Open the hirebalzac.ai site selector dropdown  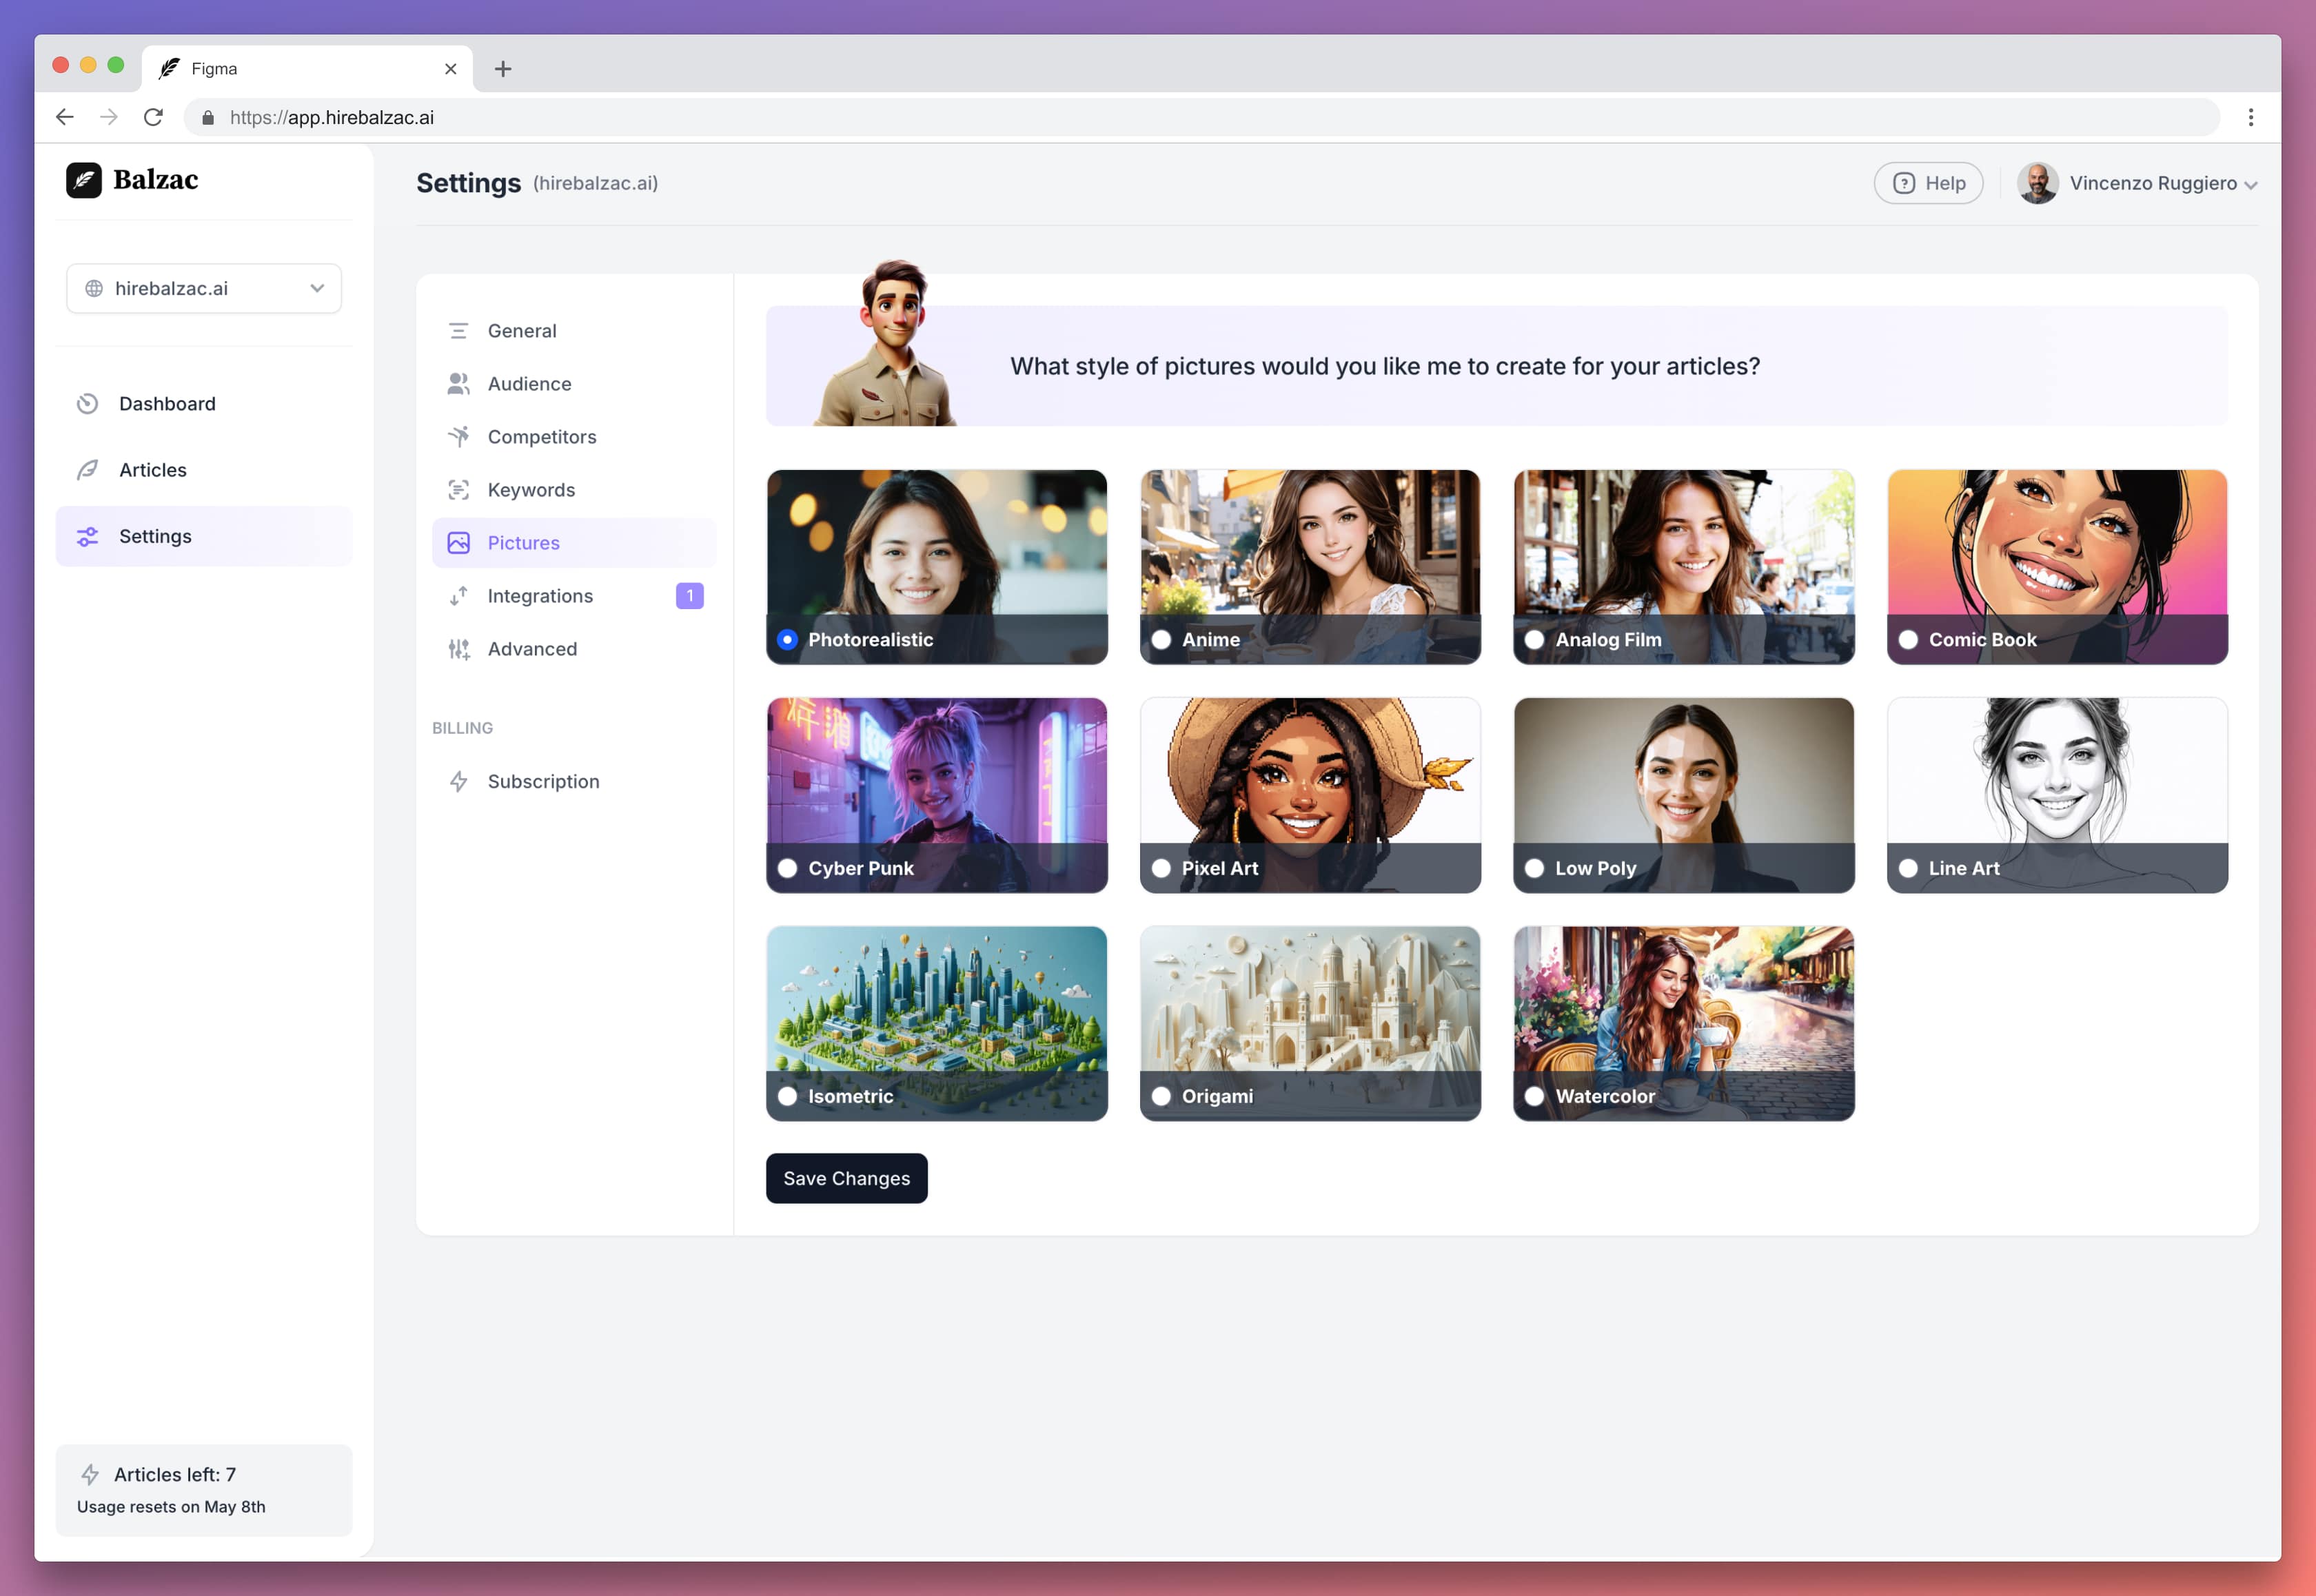point(204,288)
